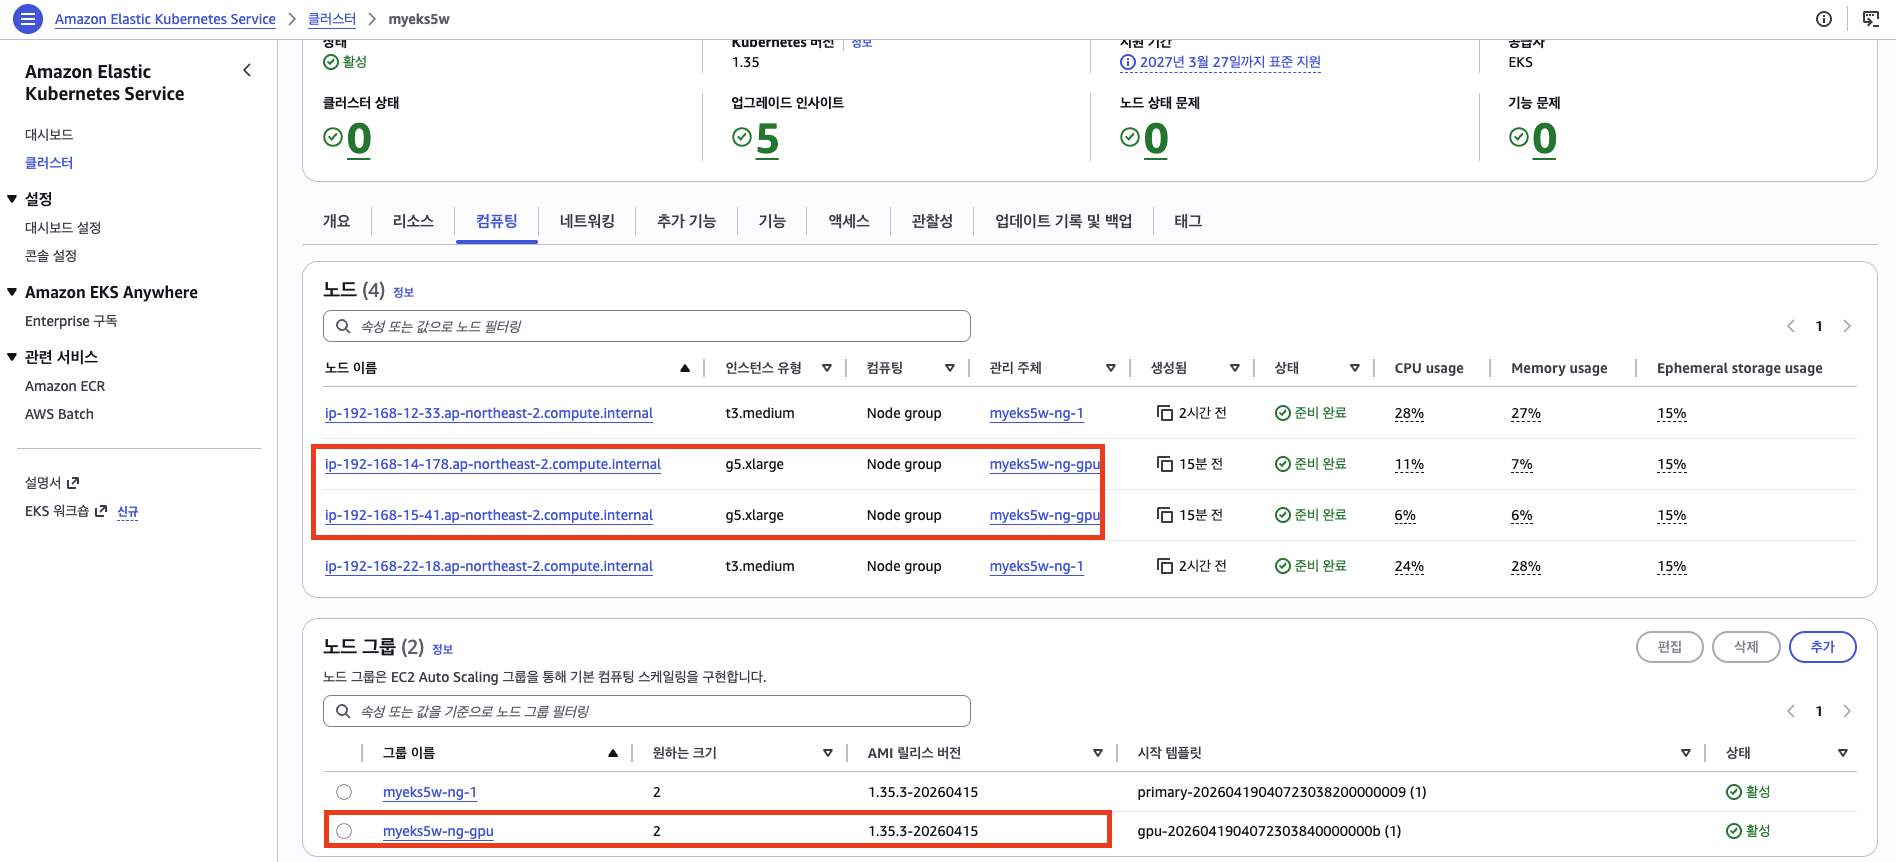The image size is (1896, 862).
Task: Select the myeks5w-ng-1 node group radio
Action: click(344, 792)
